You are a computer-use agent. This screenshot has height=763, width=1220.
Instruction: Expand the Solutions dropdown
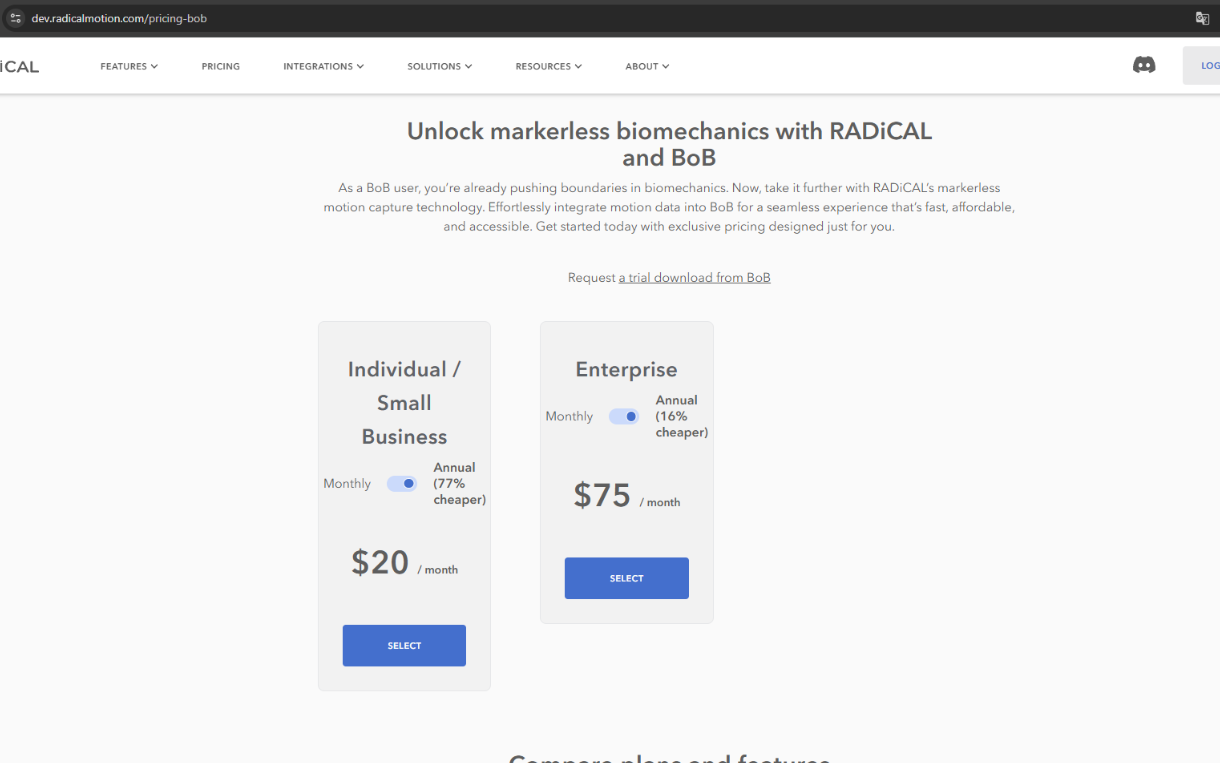[x=439, y=66]
